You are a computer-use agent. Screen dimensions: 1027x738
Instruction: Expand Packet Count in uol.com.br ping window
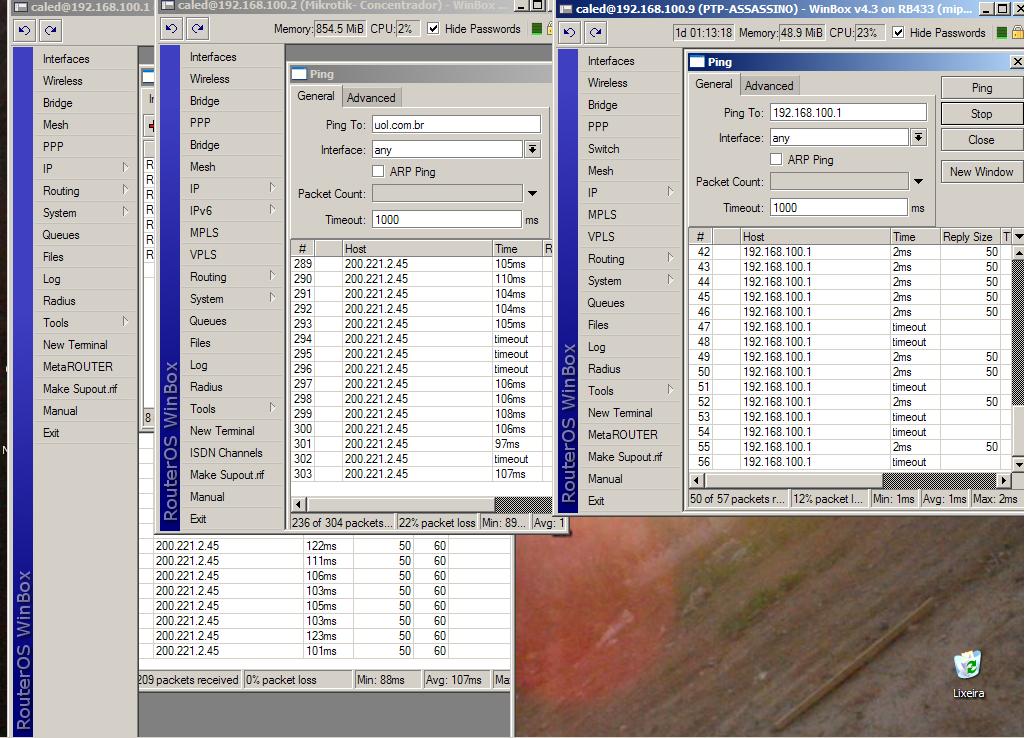click(532, 193)
